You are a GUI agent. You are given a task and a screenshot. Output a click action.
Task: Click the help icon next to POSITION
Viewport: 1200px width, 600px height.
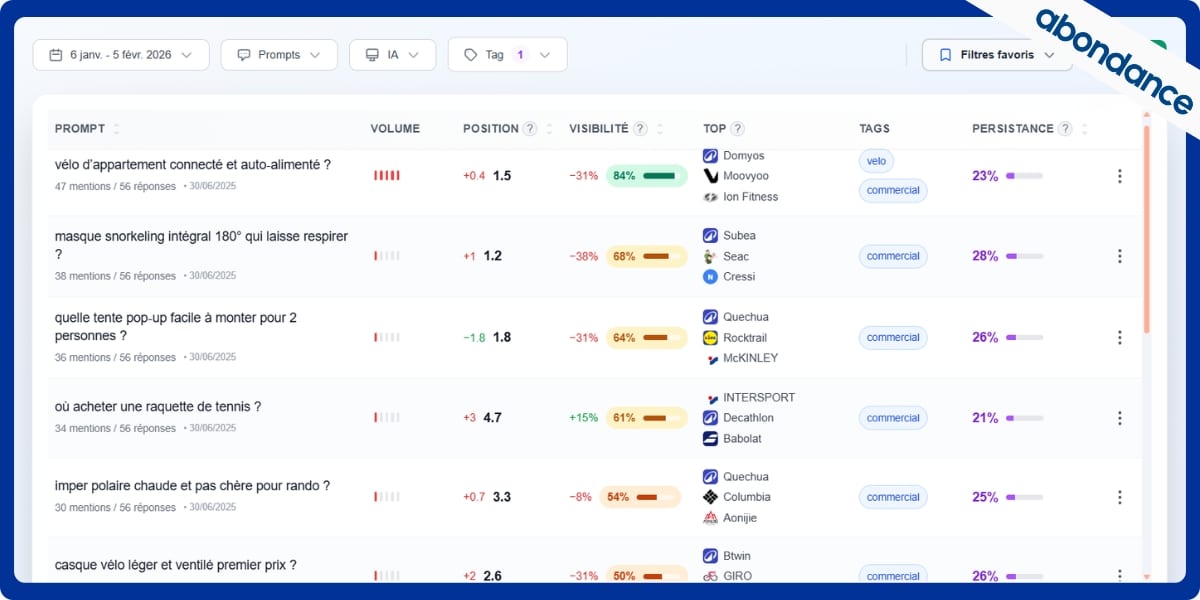click(x=530, y=129)
